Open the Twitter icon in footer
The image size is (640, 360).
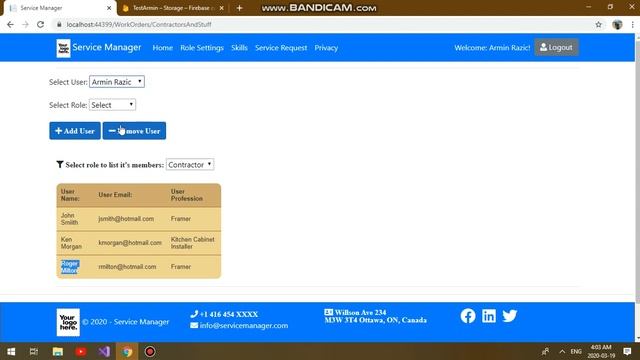click(x=509, y=316)
